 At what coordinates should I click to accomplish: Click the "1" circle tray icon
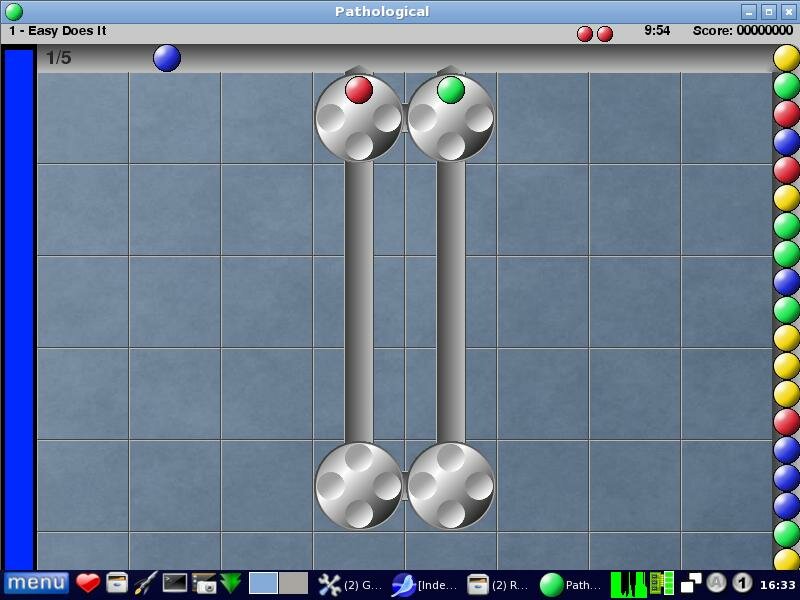(742, 583)
